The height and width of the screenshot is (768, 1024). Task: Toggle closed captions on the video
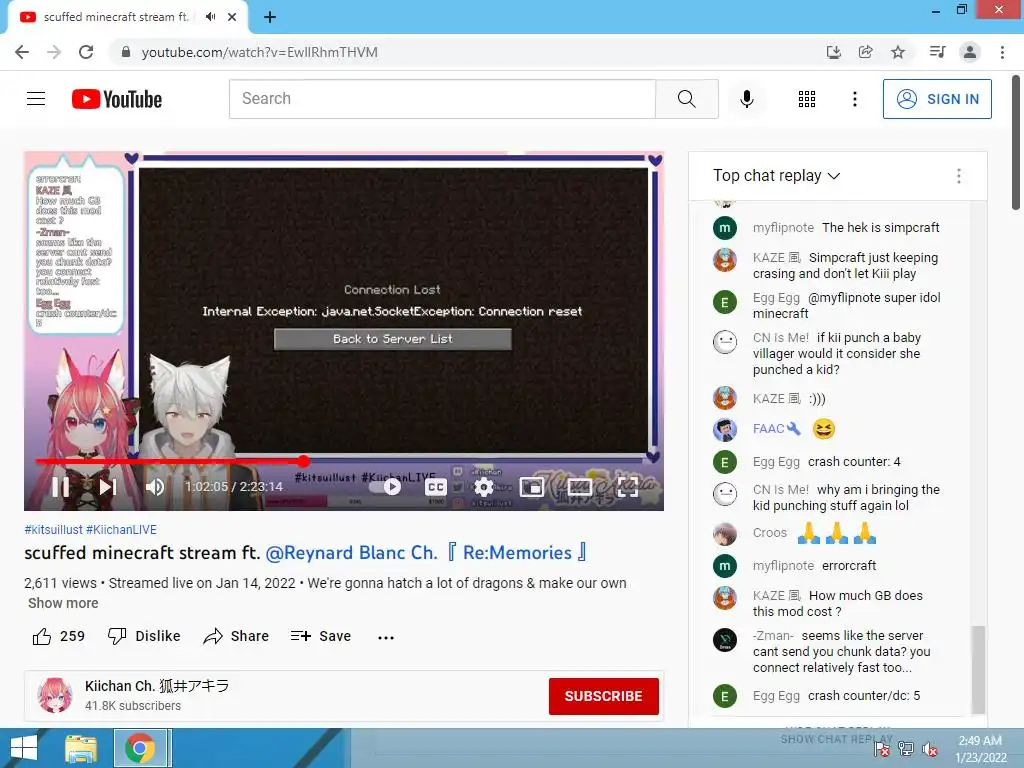pyautogui.click(x=436, y=487)
